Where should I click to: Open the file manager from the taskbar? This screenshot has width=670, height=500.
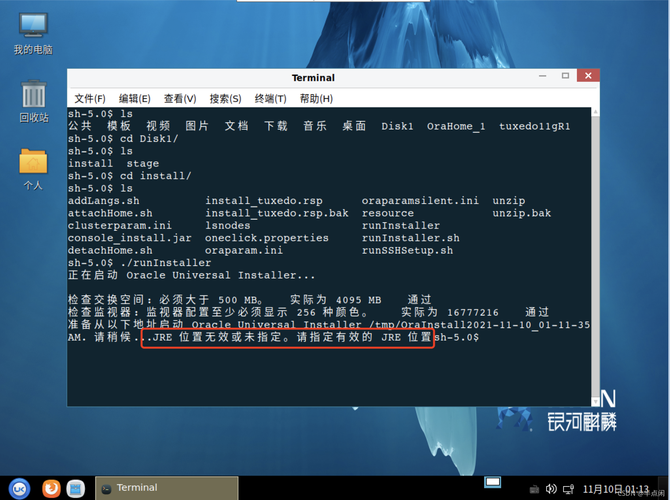click(76, 488)
